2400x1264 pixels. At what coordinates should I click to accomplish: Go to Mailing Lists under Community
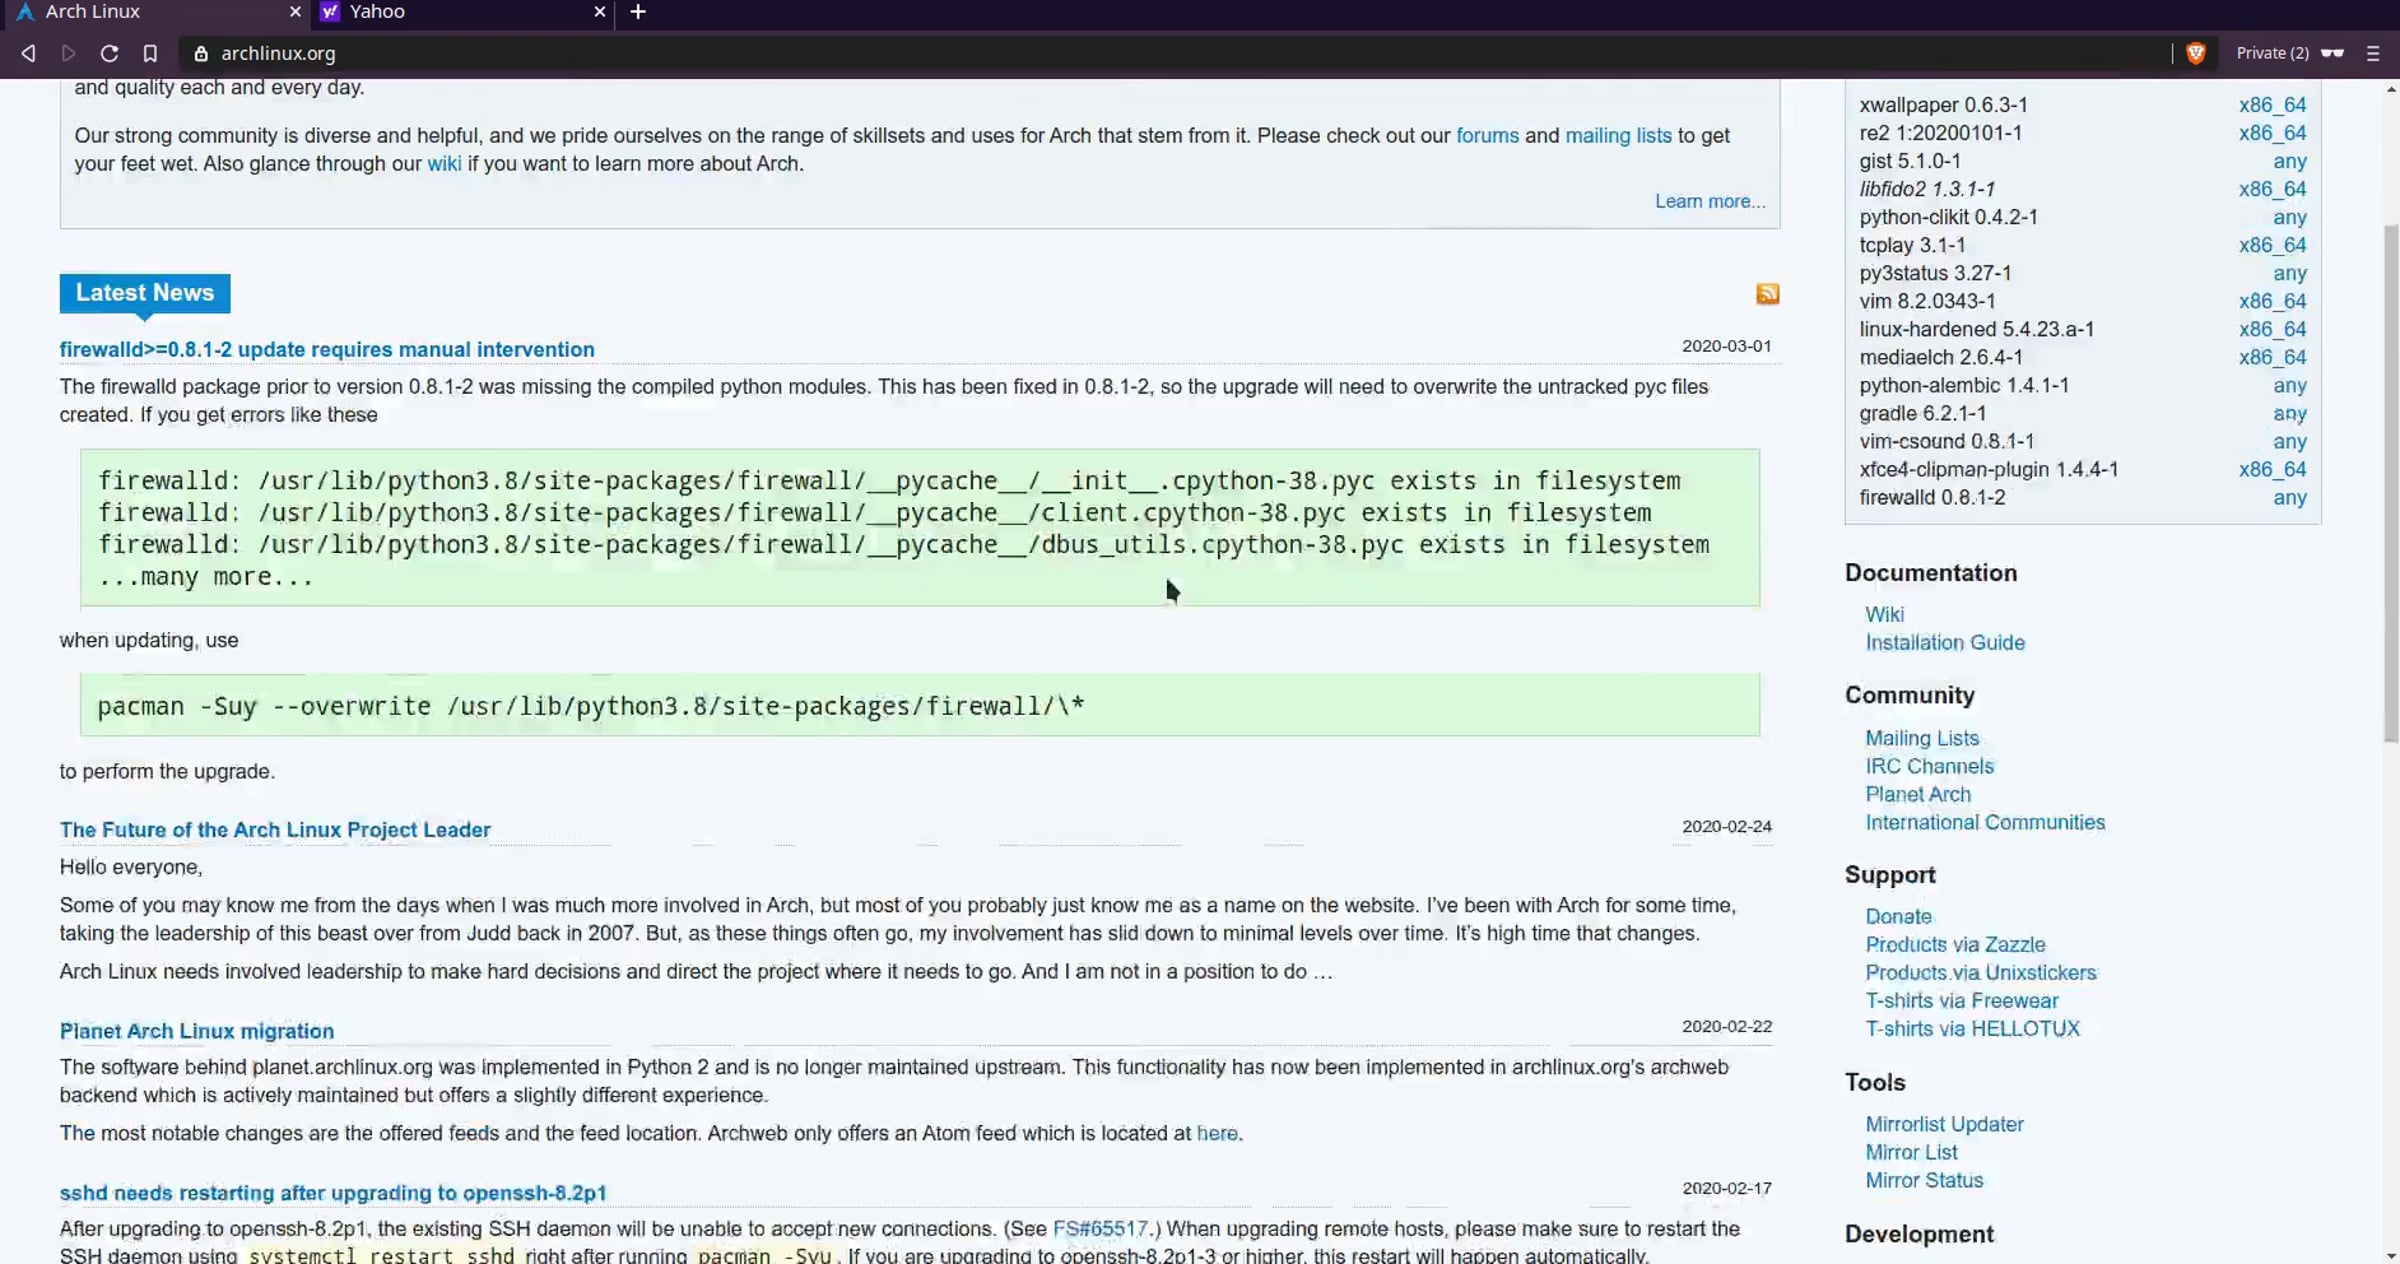pos(1922,738)
